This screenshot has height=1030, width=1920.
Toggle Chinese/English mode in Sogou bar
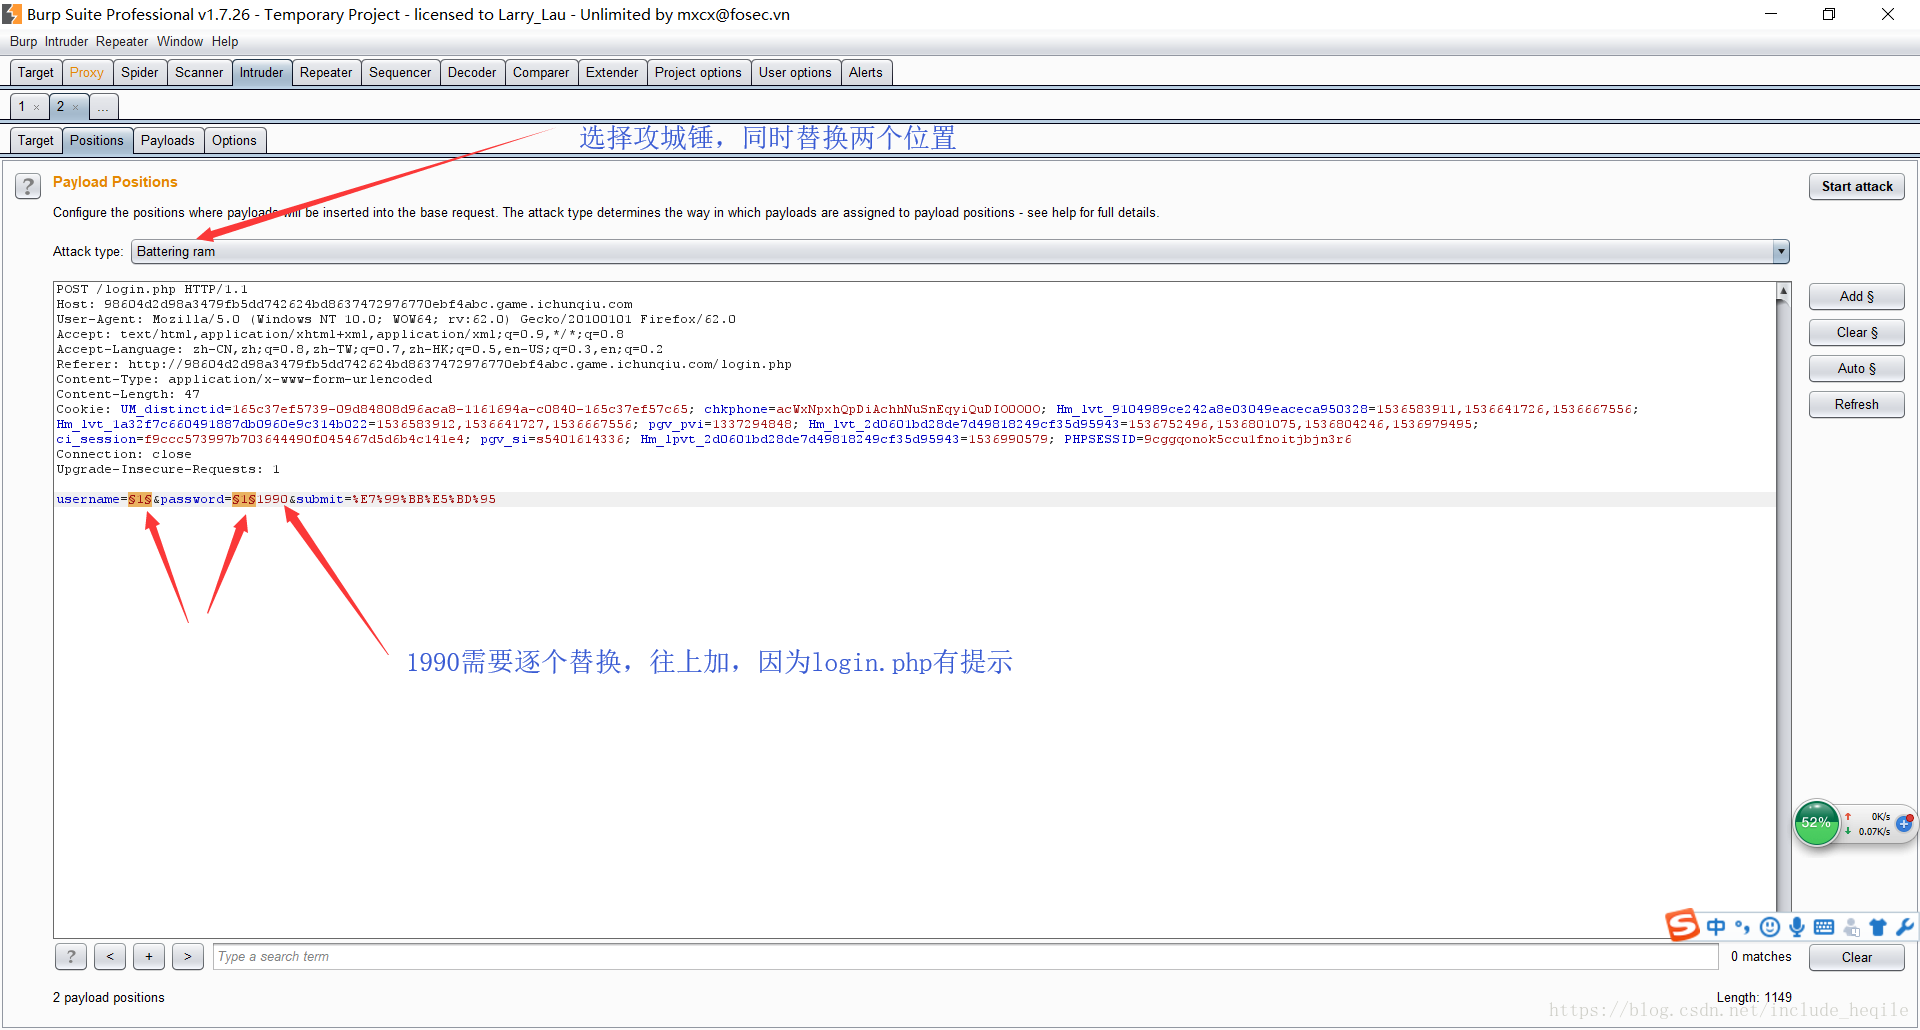1716,927
